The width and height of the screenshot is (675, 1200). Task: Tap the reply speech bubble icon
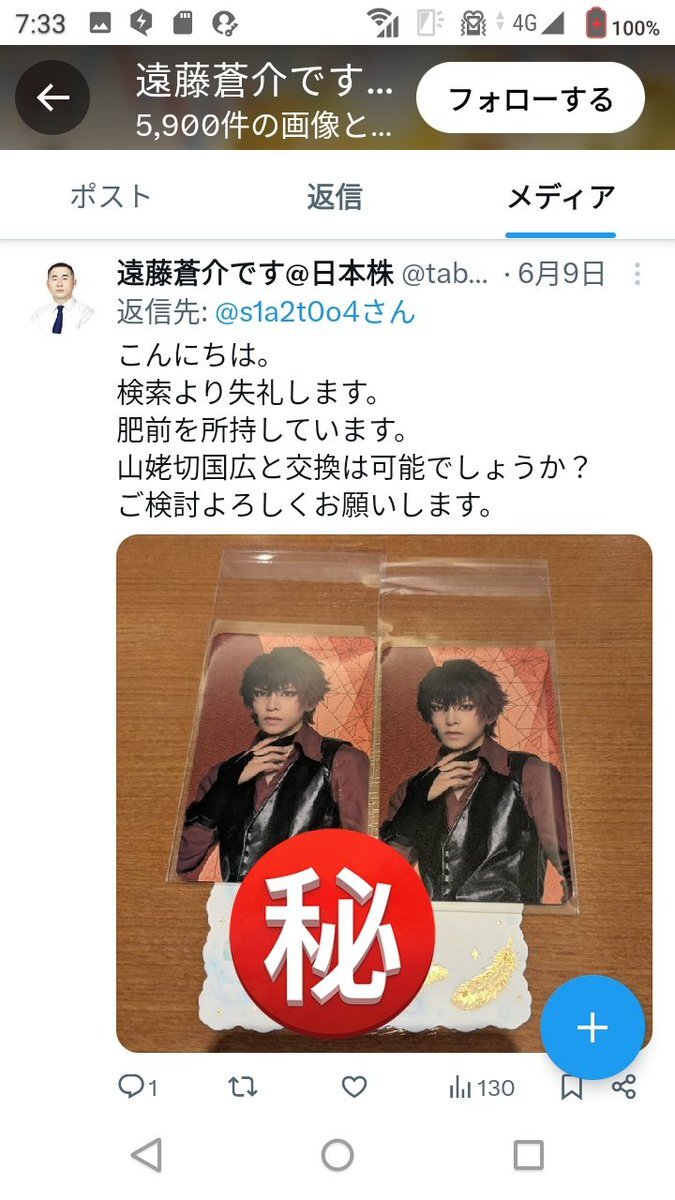pyautogui.click(x=138, y=1087)
